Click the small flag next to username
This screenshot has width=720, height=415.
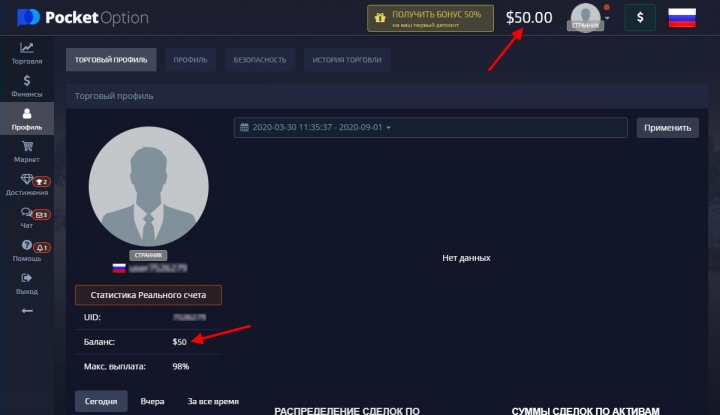click(x=119, y=268)
